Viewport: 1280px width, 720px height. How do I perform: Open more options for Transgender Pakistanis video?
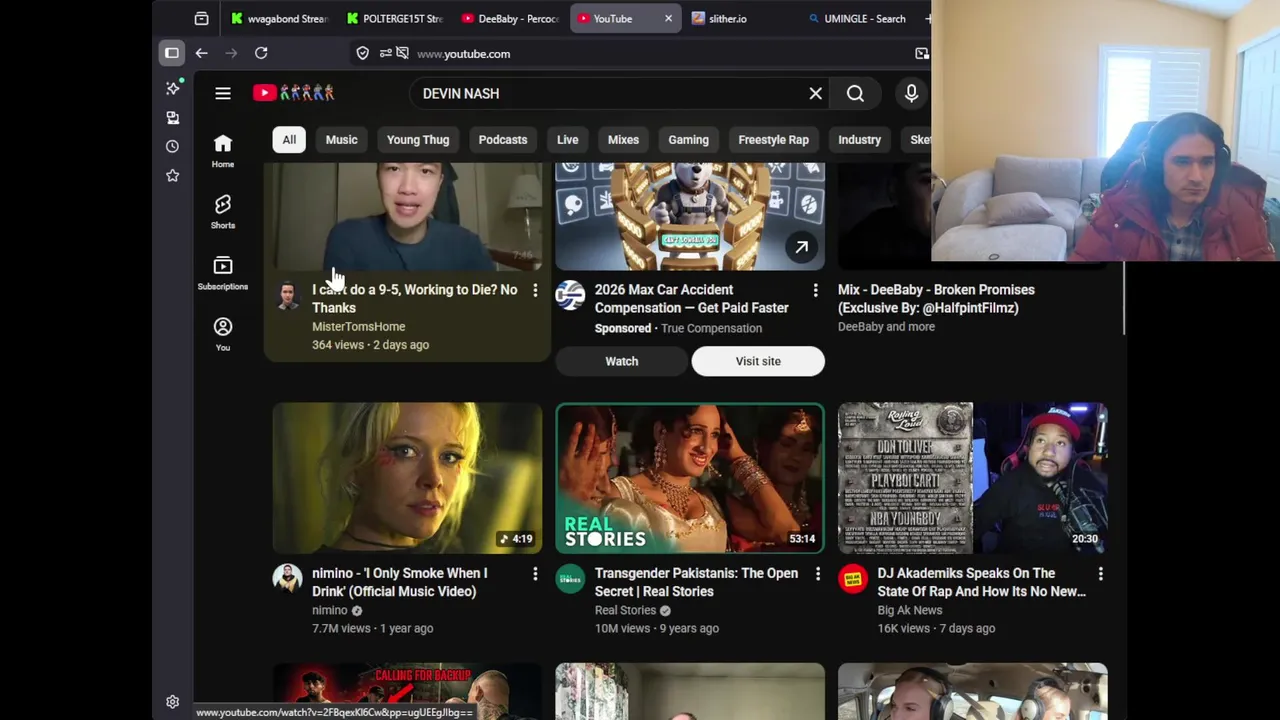click(x=817, y=574)
